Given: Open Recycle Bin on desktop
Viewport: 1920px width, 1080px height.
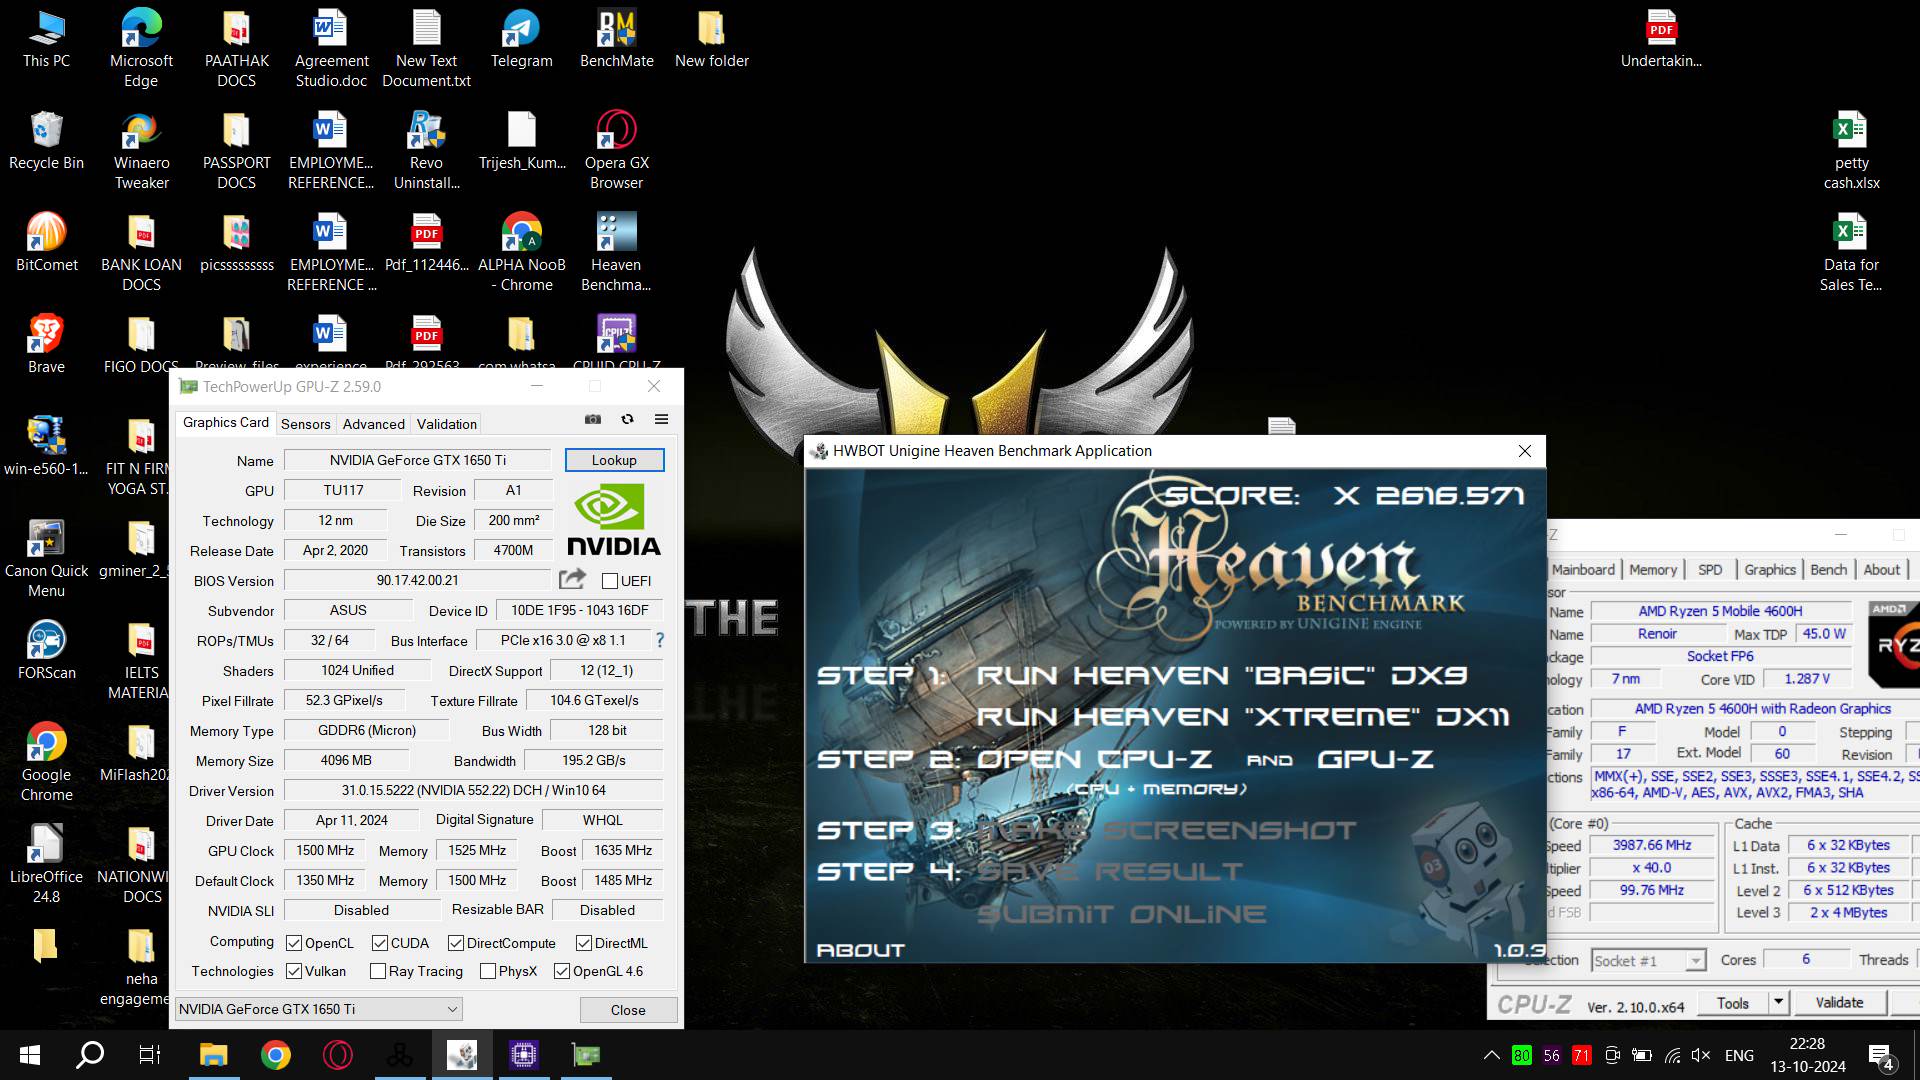Looking at the screenshot, I should 46,140.
